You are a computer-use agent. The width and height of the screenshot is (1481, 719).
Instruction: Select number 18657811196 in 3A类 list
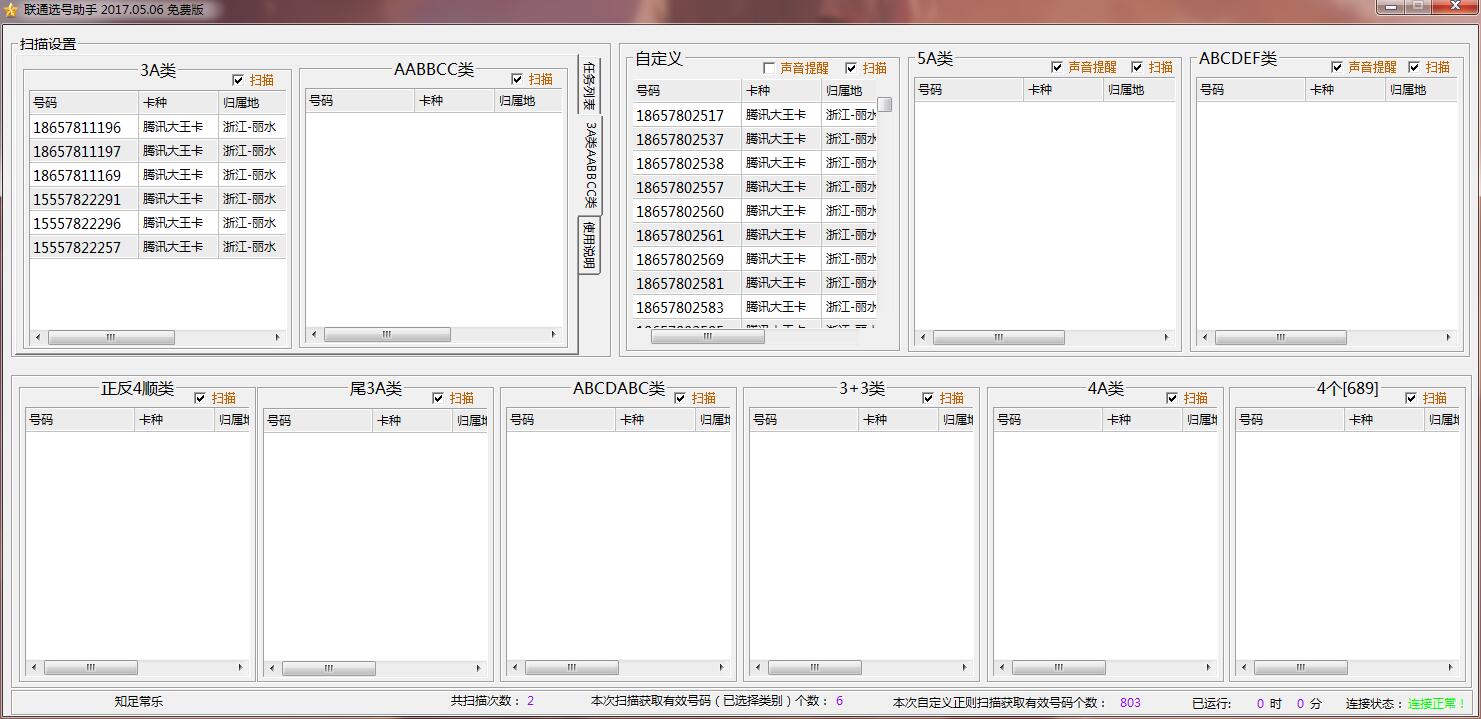click(x=77, y=127)
